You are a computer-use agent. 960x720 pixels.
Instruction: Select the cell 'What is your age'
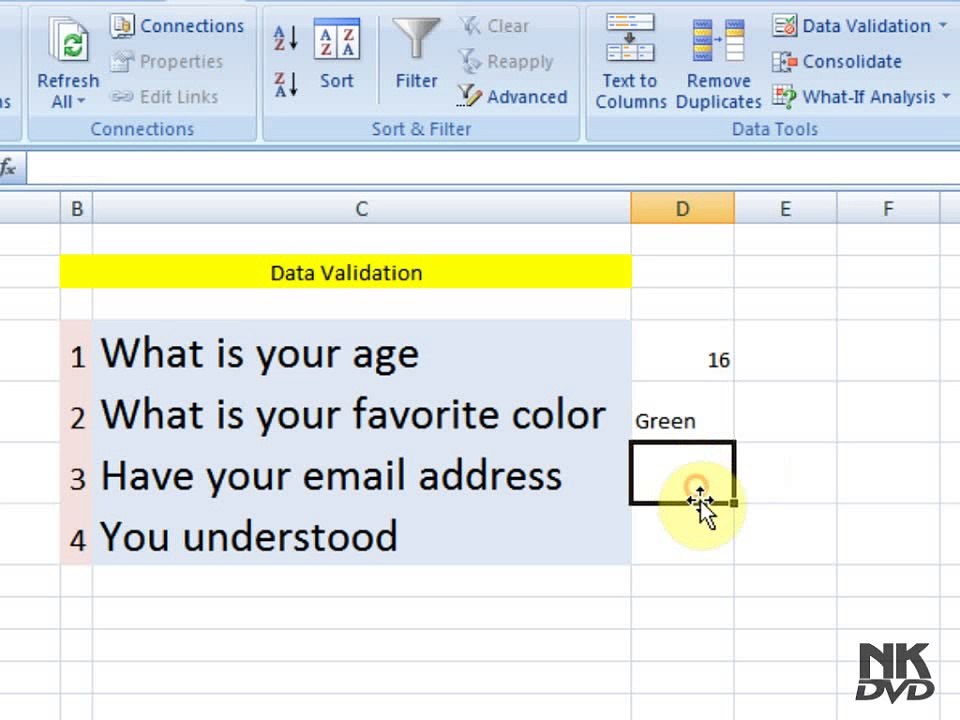point(362,351)
